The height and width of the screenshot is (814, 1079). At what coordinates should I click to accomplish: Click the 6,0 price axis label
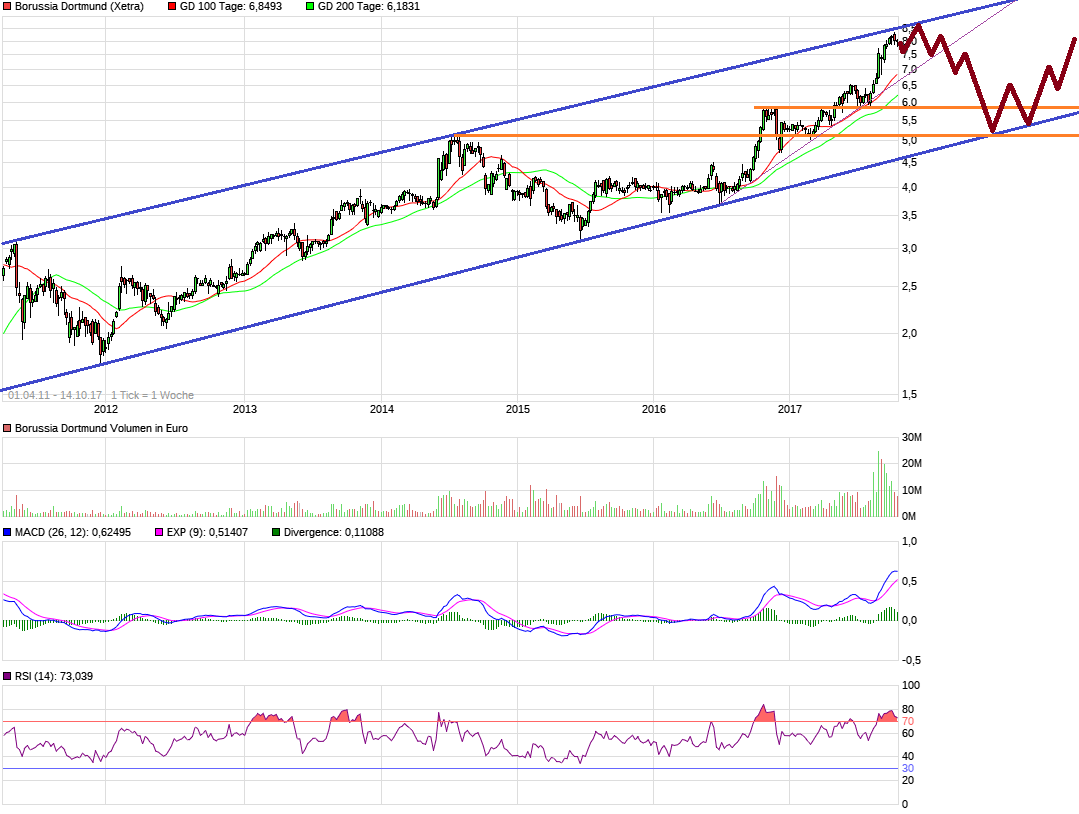pyautogui.click(x=909, y=103)
